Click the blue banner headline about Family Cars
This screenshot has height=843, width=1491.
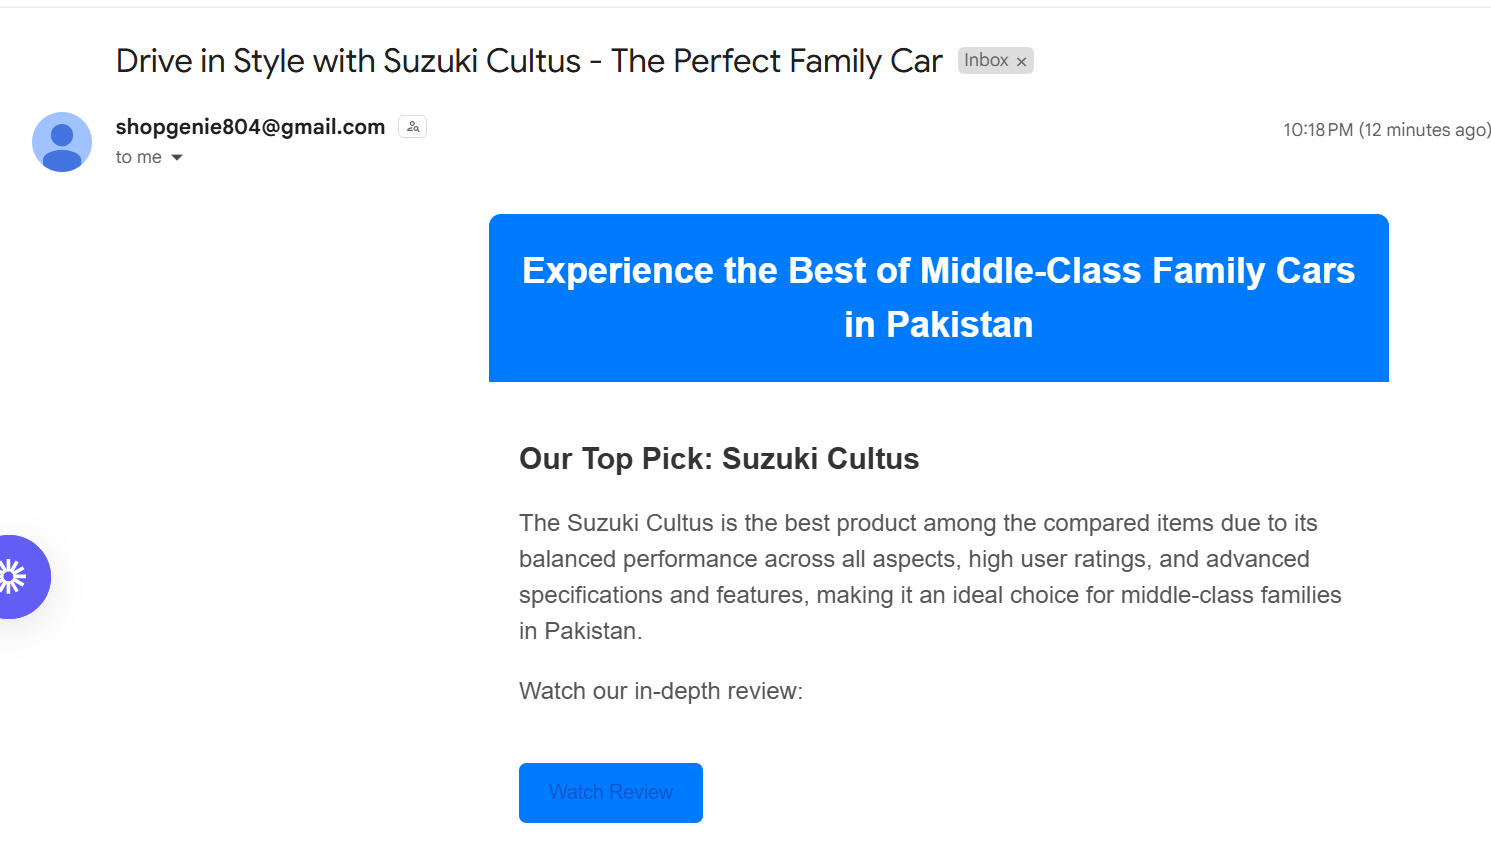pos(938,271)
